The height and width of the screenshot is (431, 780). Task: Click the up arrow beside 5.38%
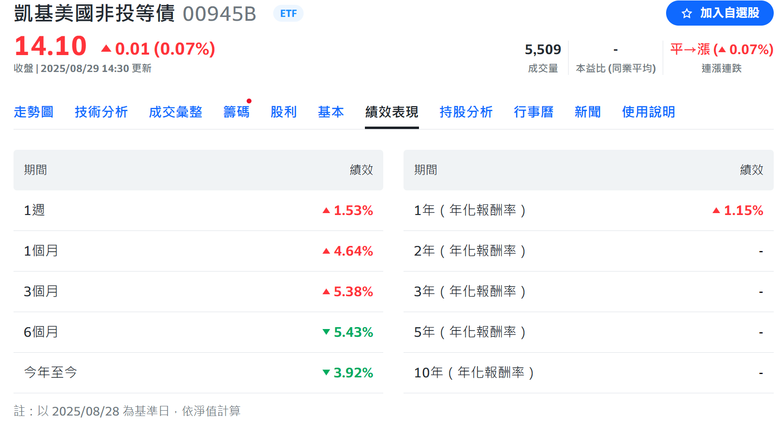tap(326, 292)
